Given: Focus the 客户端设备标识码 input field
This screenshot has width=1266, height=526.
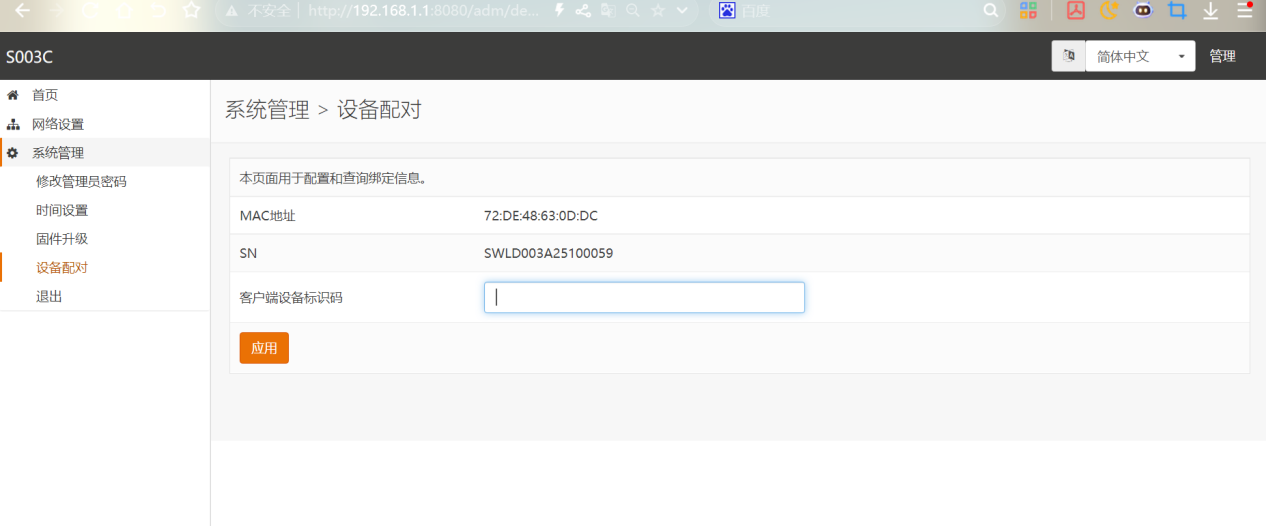Looking at the screenshot, I should pos(644,297).
